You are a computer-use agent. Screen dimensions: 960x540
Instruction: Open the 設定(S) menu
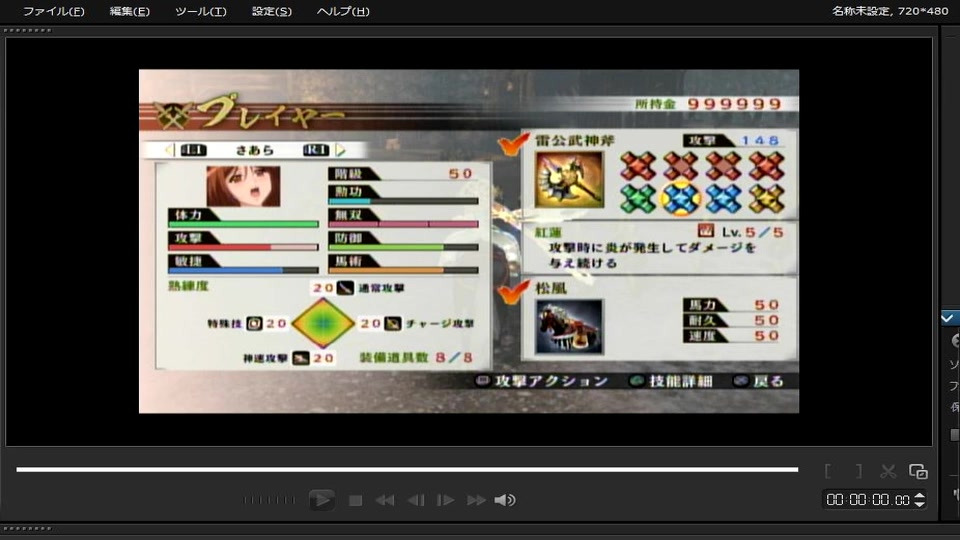pos(272,11)
